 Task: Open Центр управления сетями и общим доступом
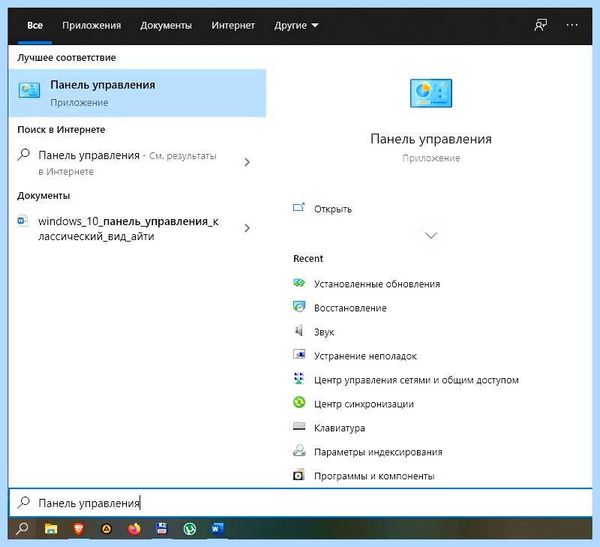click(416, 380)
